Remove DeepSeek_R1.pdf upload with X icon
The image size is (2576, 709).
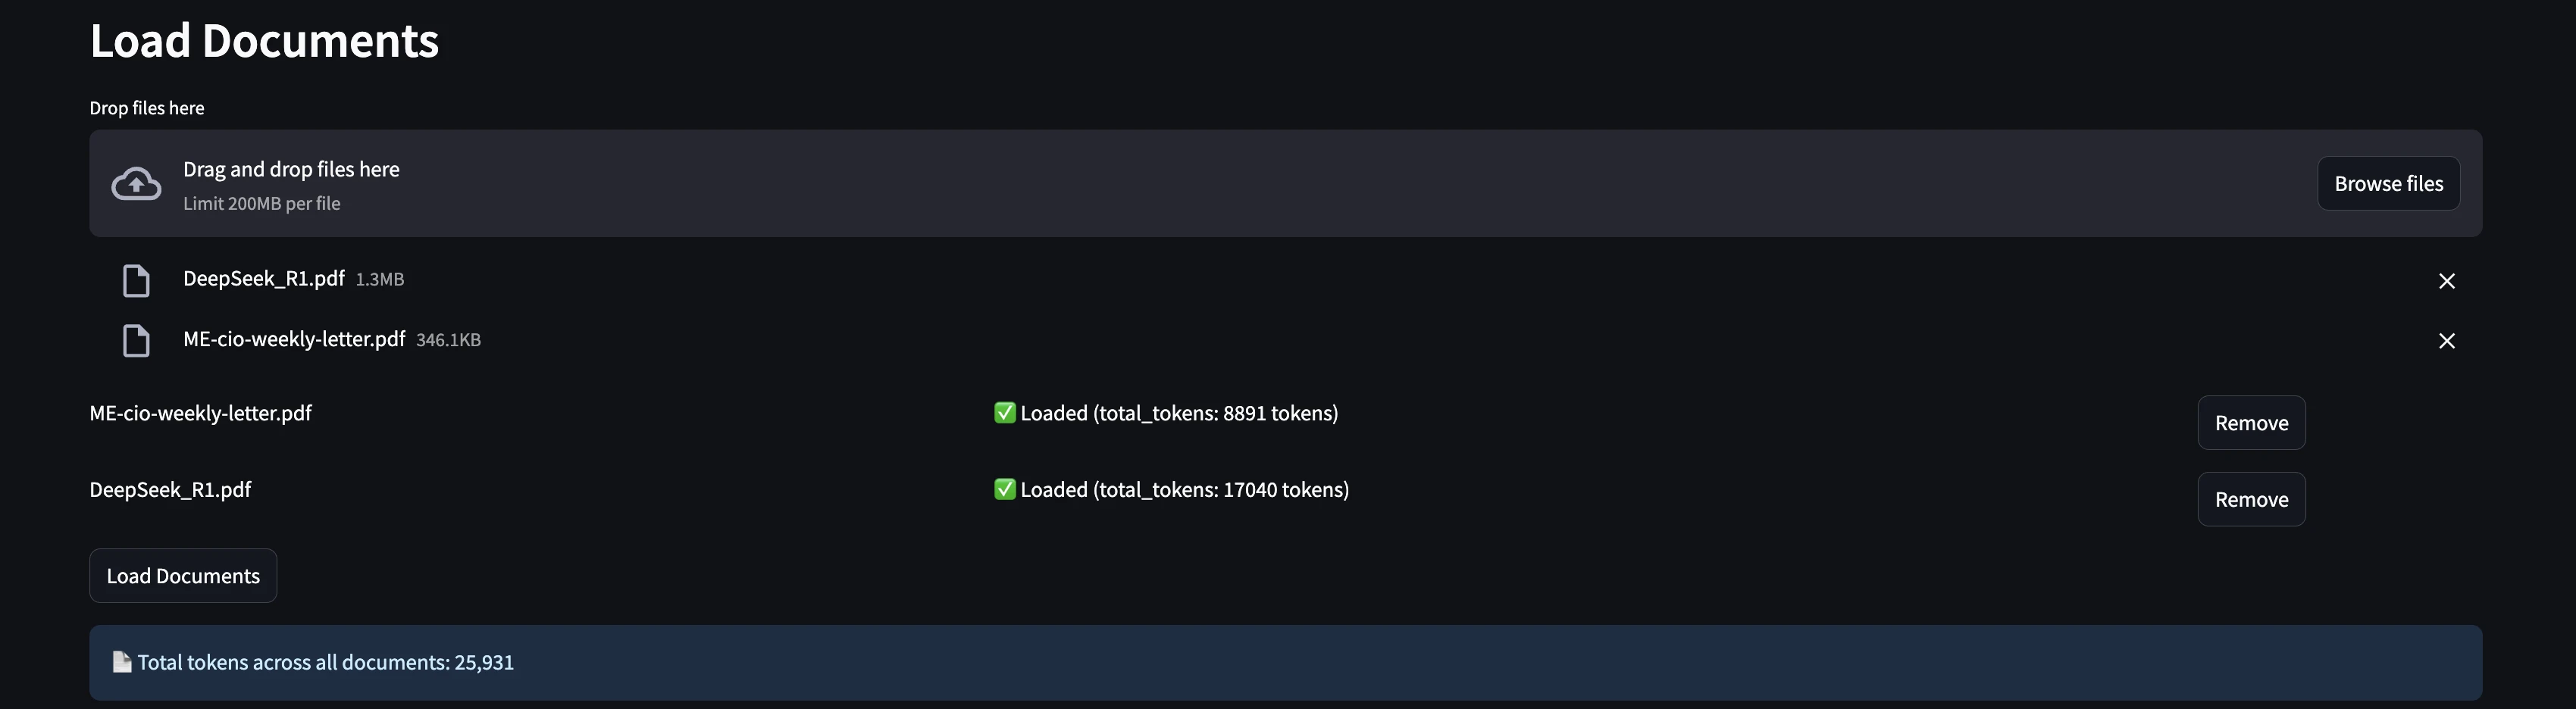[x=2446, y=281]
